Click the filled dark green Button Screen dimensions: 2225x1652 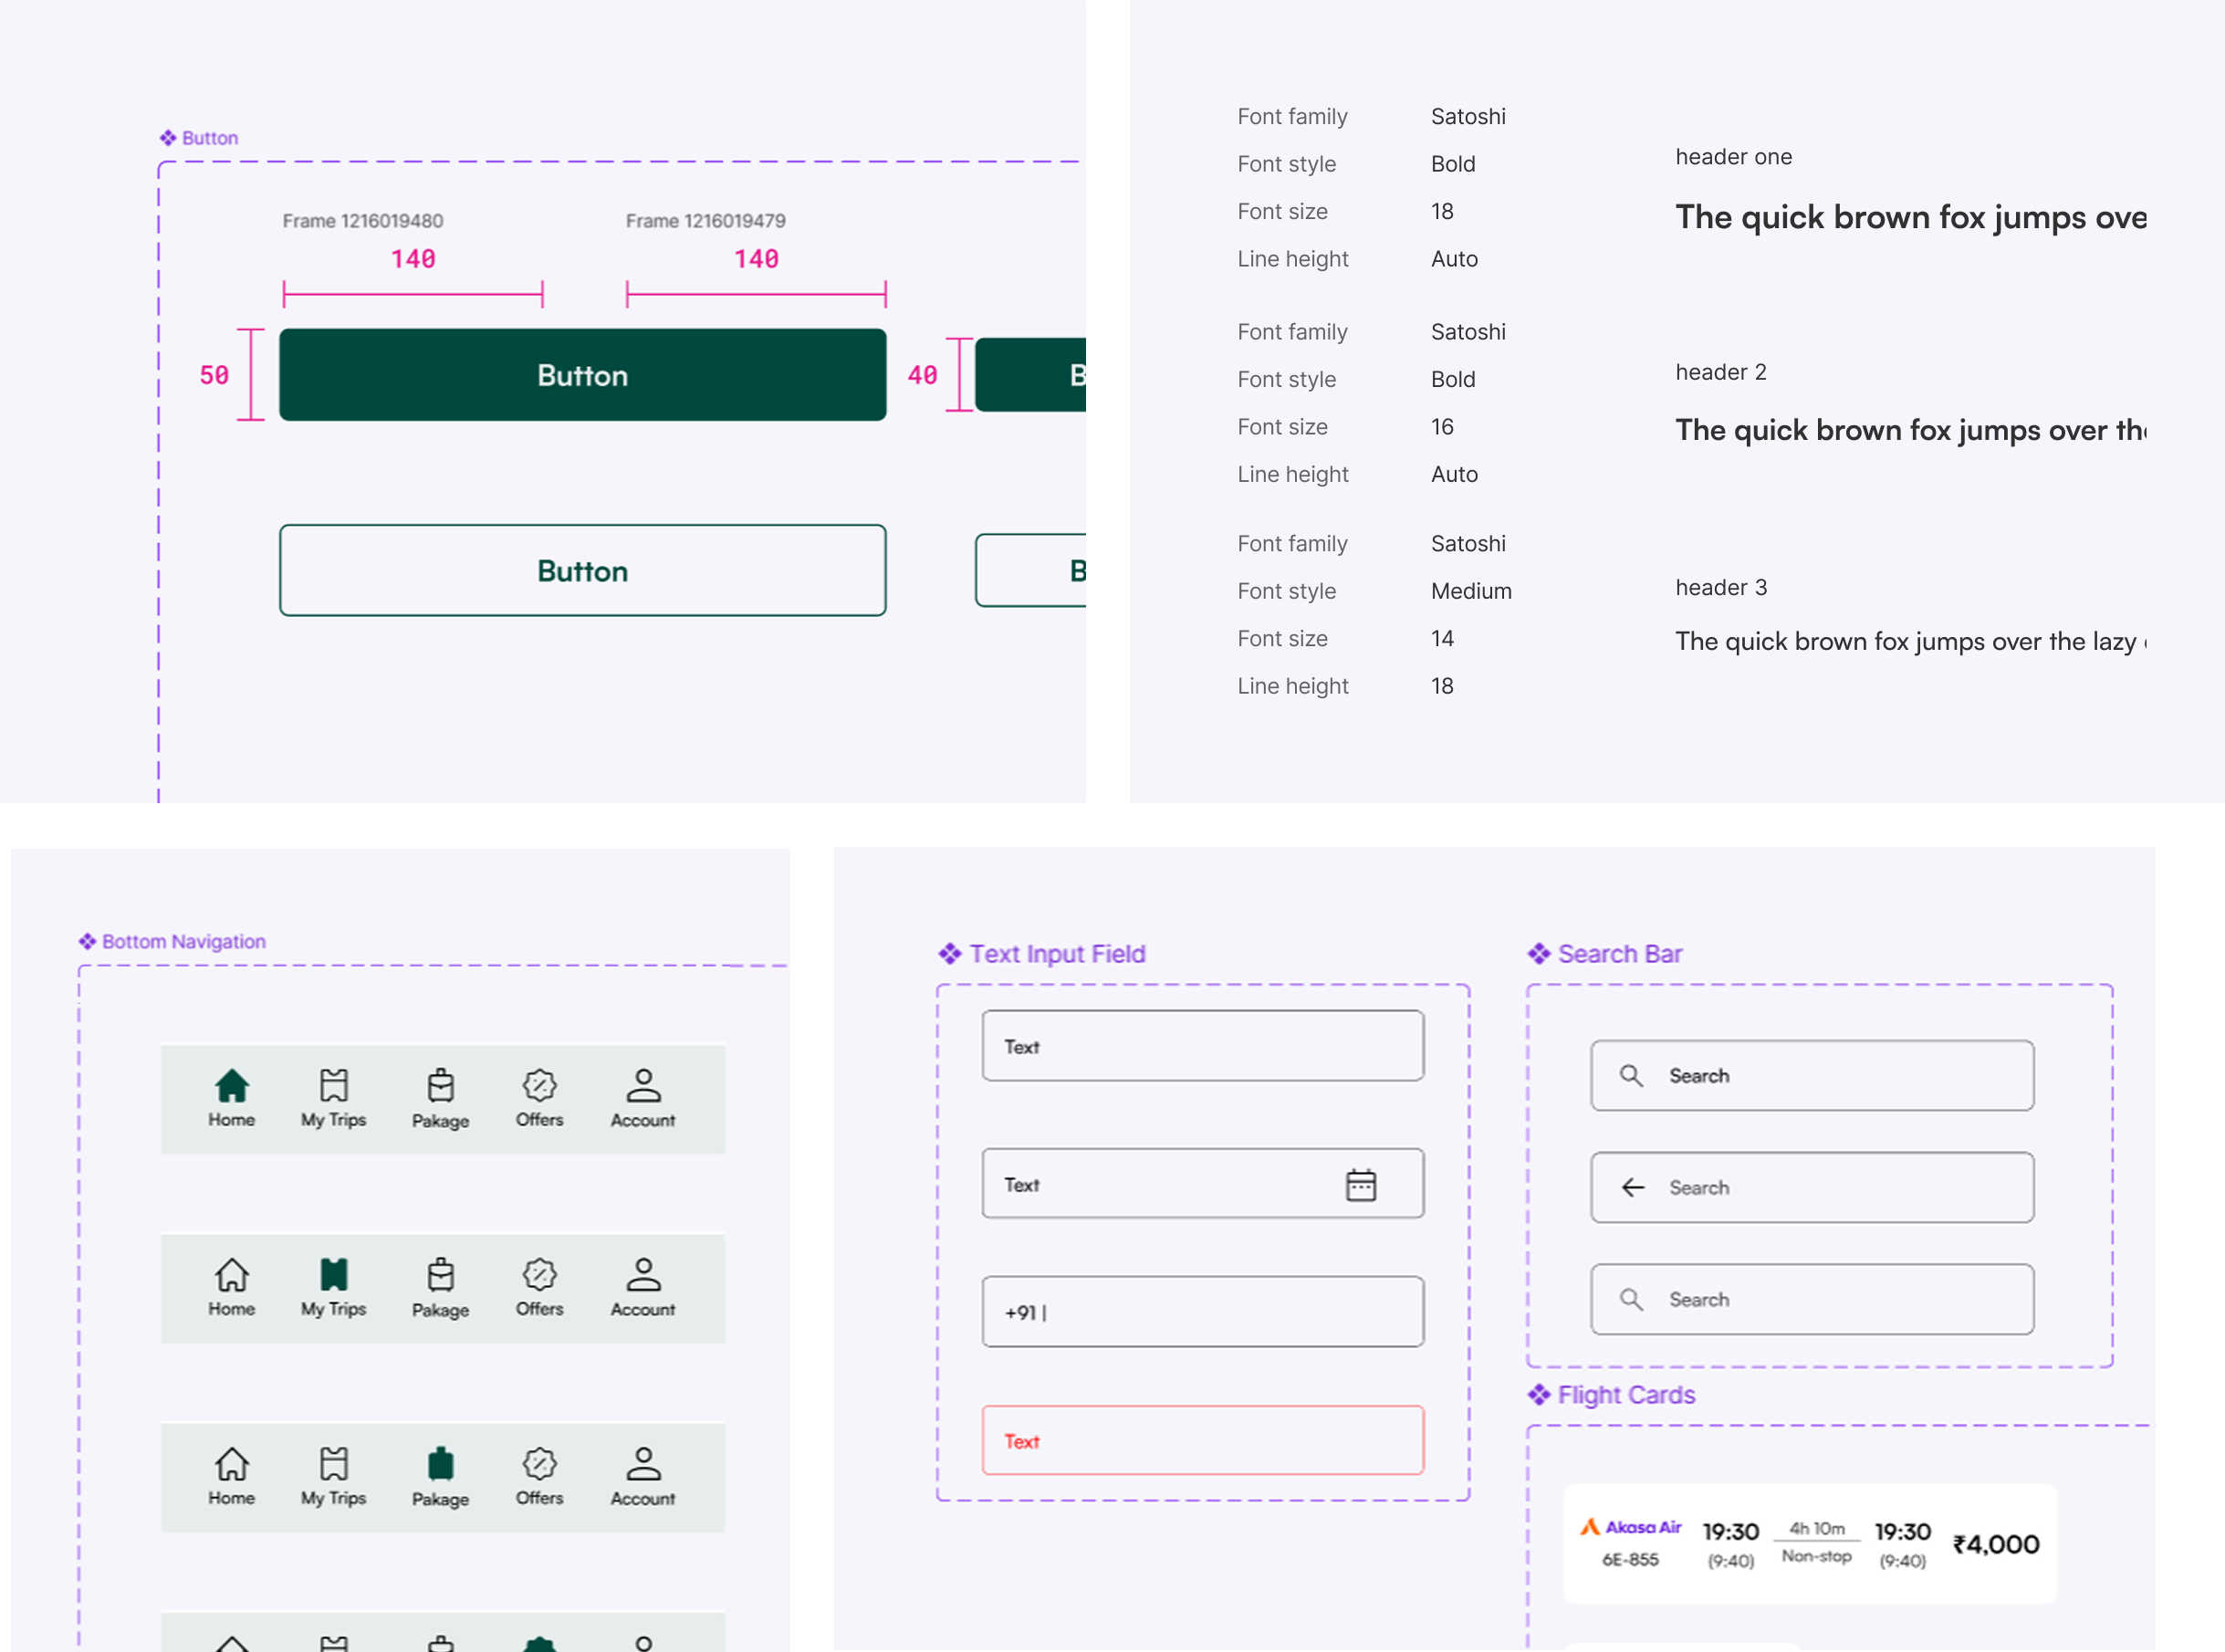click(x=583, y=375)
